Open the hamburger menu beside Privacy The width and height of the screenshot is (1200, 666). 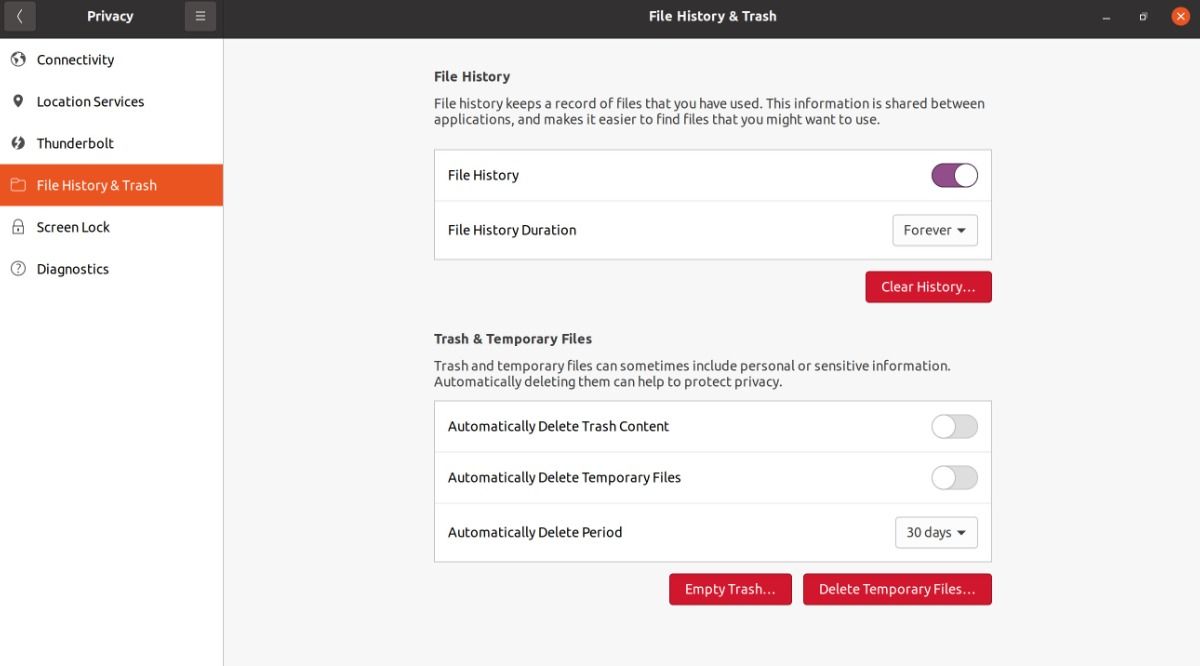[x=200, y=16]
